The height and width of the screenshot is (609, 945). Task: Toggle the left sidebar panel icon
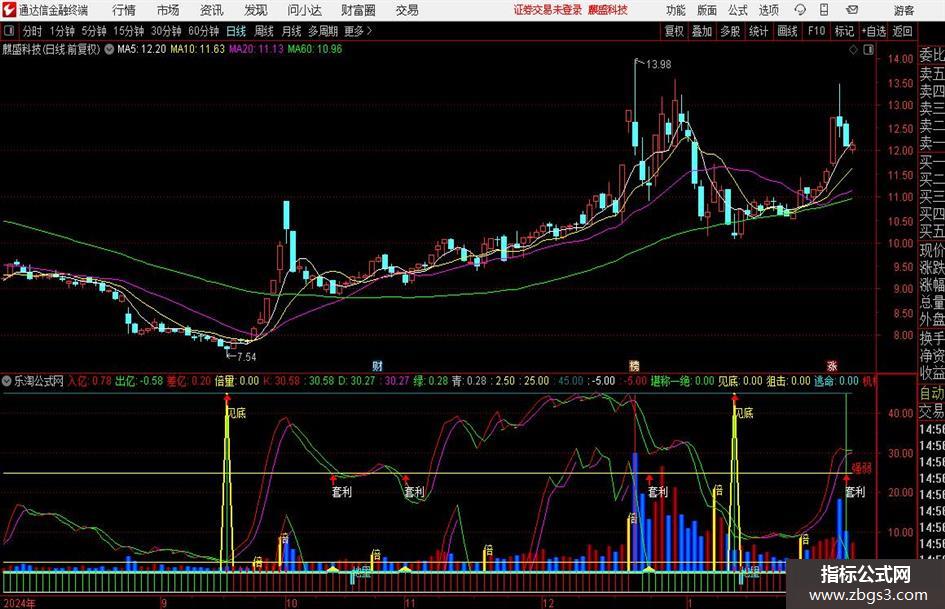[8, 31]
